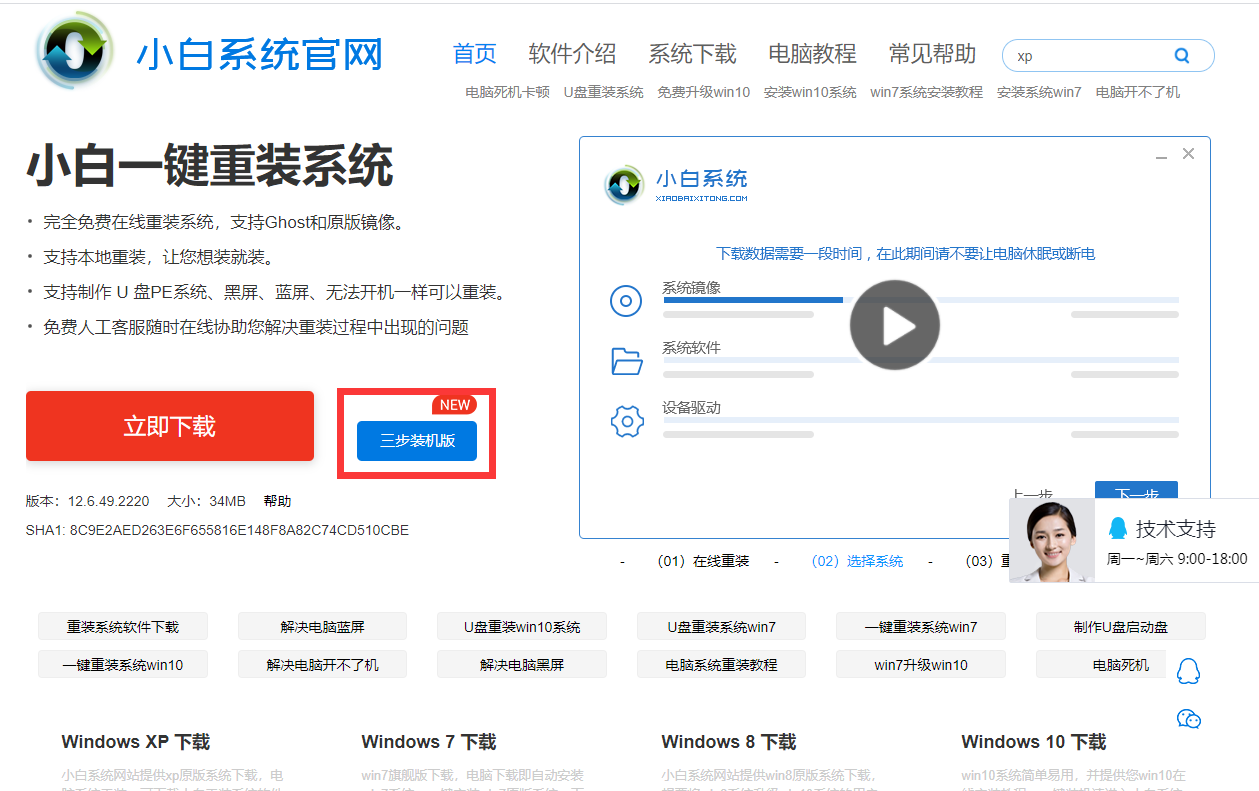This screenshot has width=1259, height=791.
Task: Open QQ chat from the side icon
Action: (x=1188, y=671)
